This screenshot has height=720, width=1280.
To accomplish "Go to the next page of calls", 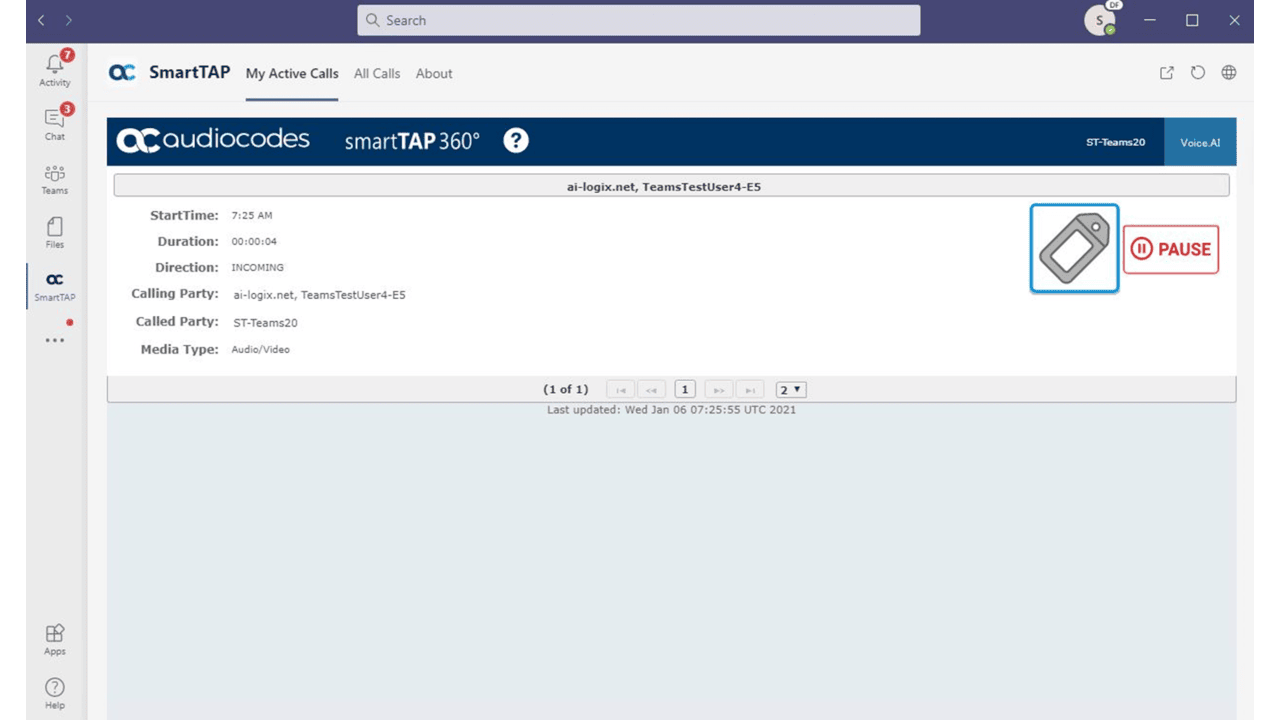I will (x=718, y=390).
